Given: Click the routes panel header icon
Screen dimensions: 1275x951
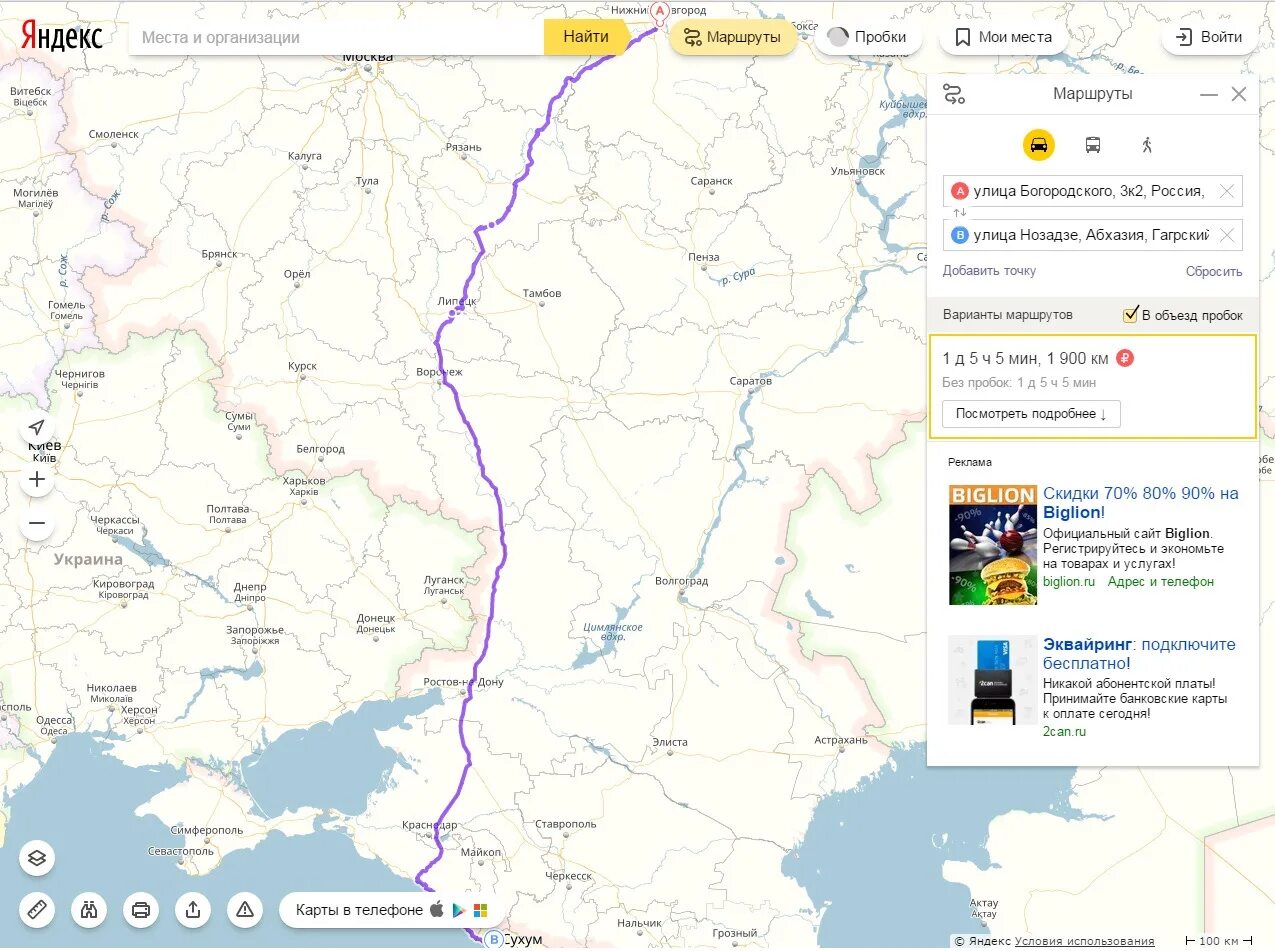Looking at the screenshot, I should 954,94.
